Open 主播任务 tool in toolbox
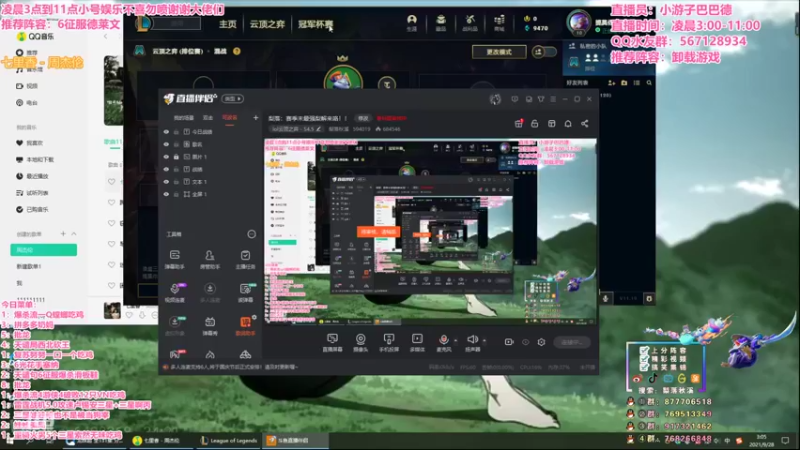This screenshot has height=450, width=800. tap(245, 259)
